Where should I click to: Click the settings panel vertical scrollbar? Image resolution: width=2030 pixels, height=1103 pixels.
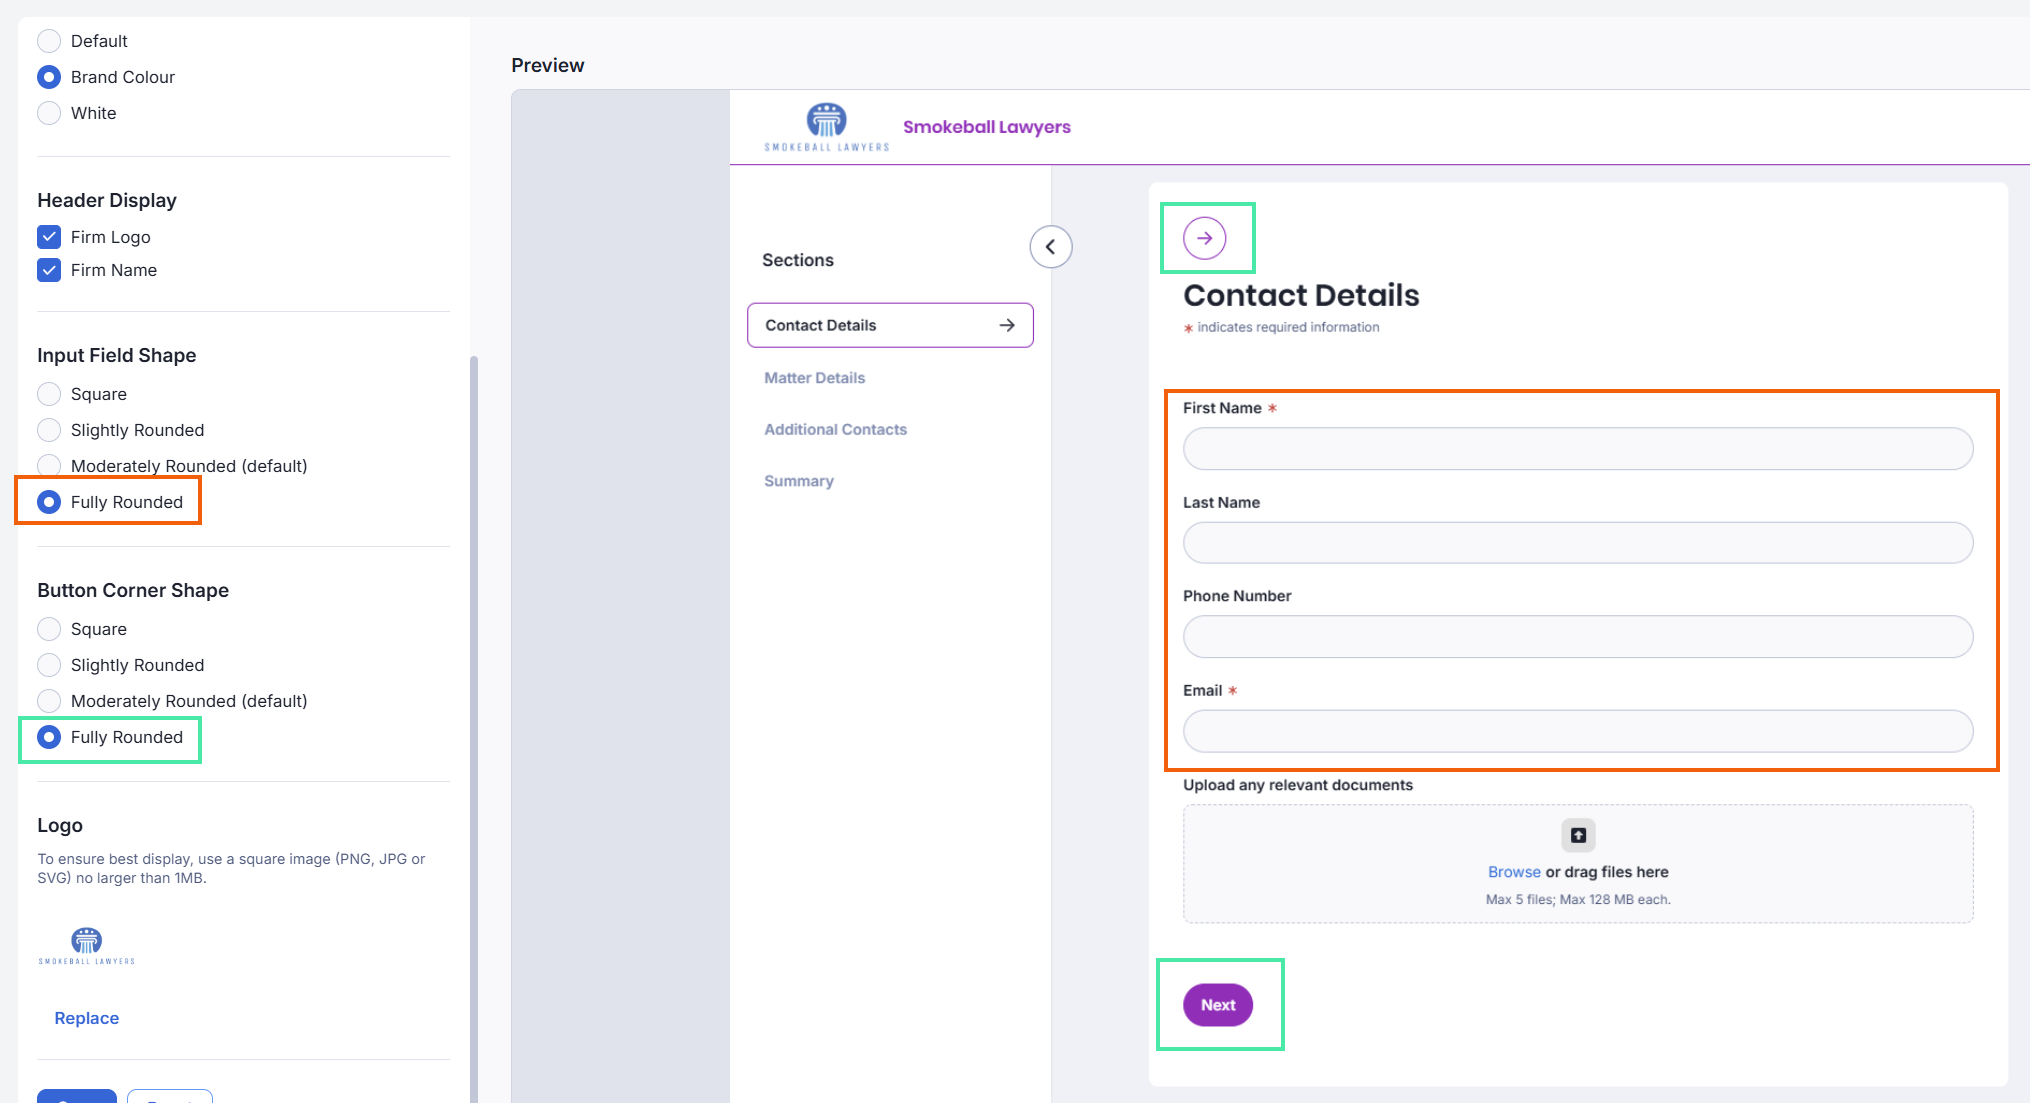[474, 700]
